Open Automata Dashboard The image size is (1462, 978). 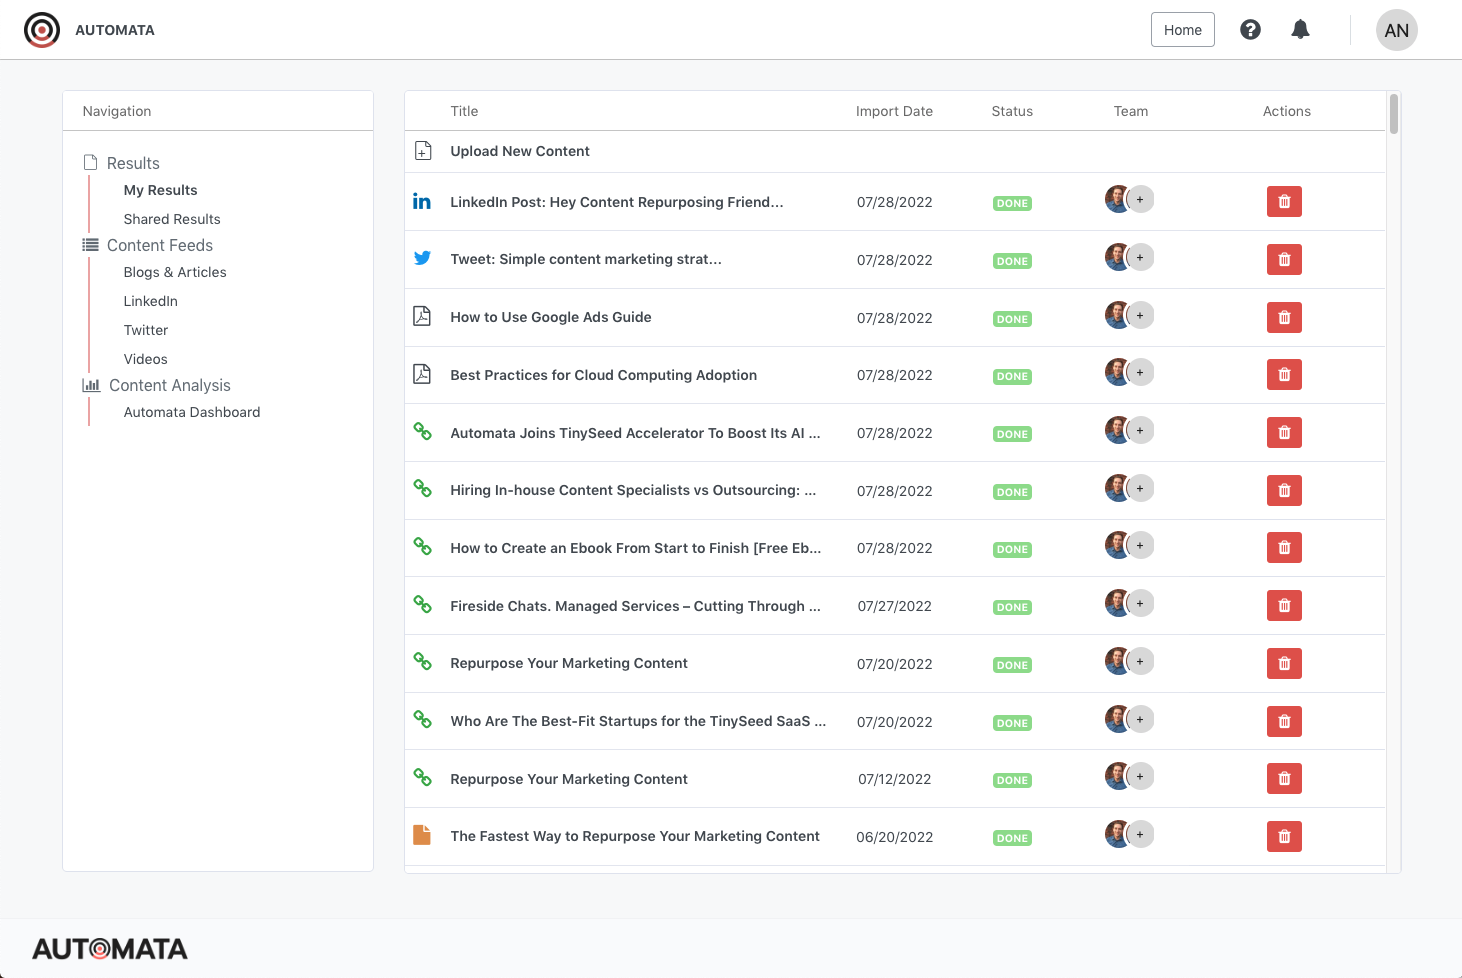[x=192, y=412]
